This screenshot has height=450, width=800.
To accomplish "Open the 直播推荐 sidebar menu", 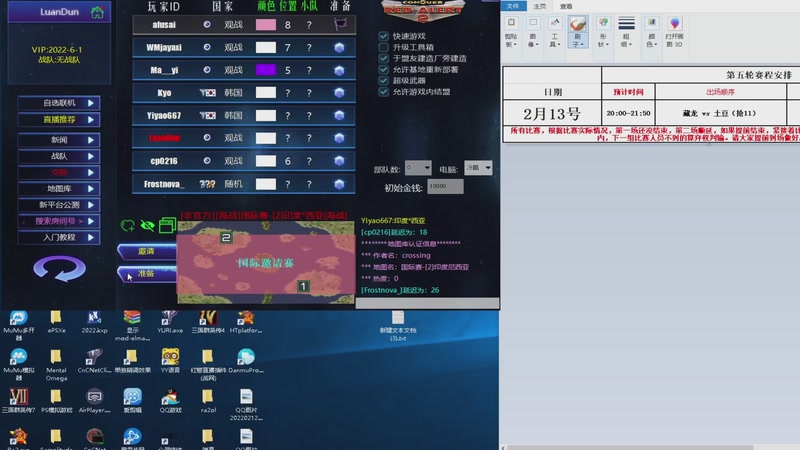I will 59,119.
